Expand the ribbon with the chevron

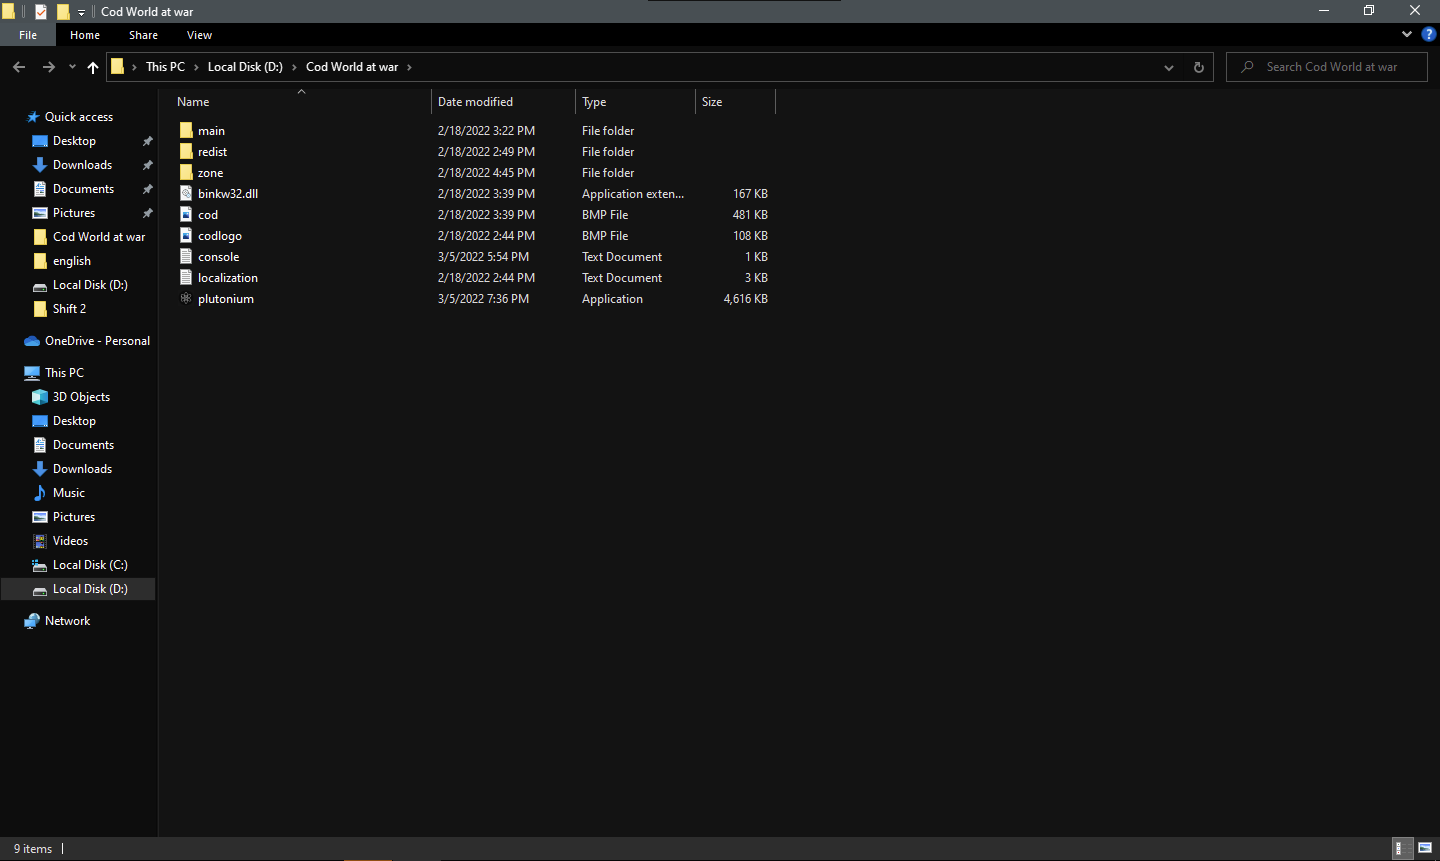1407,34
